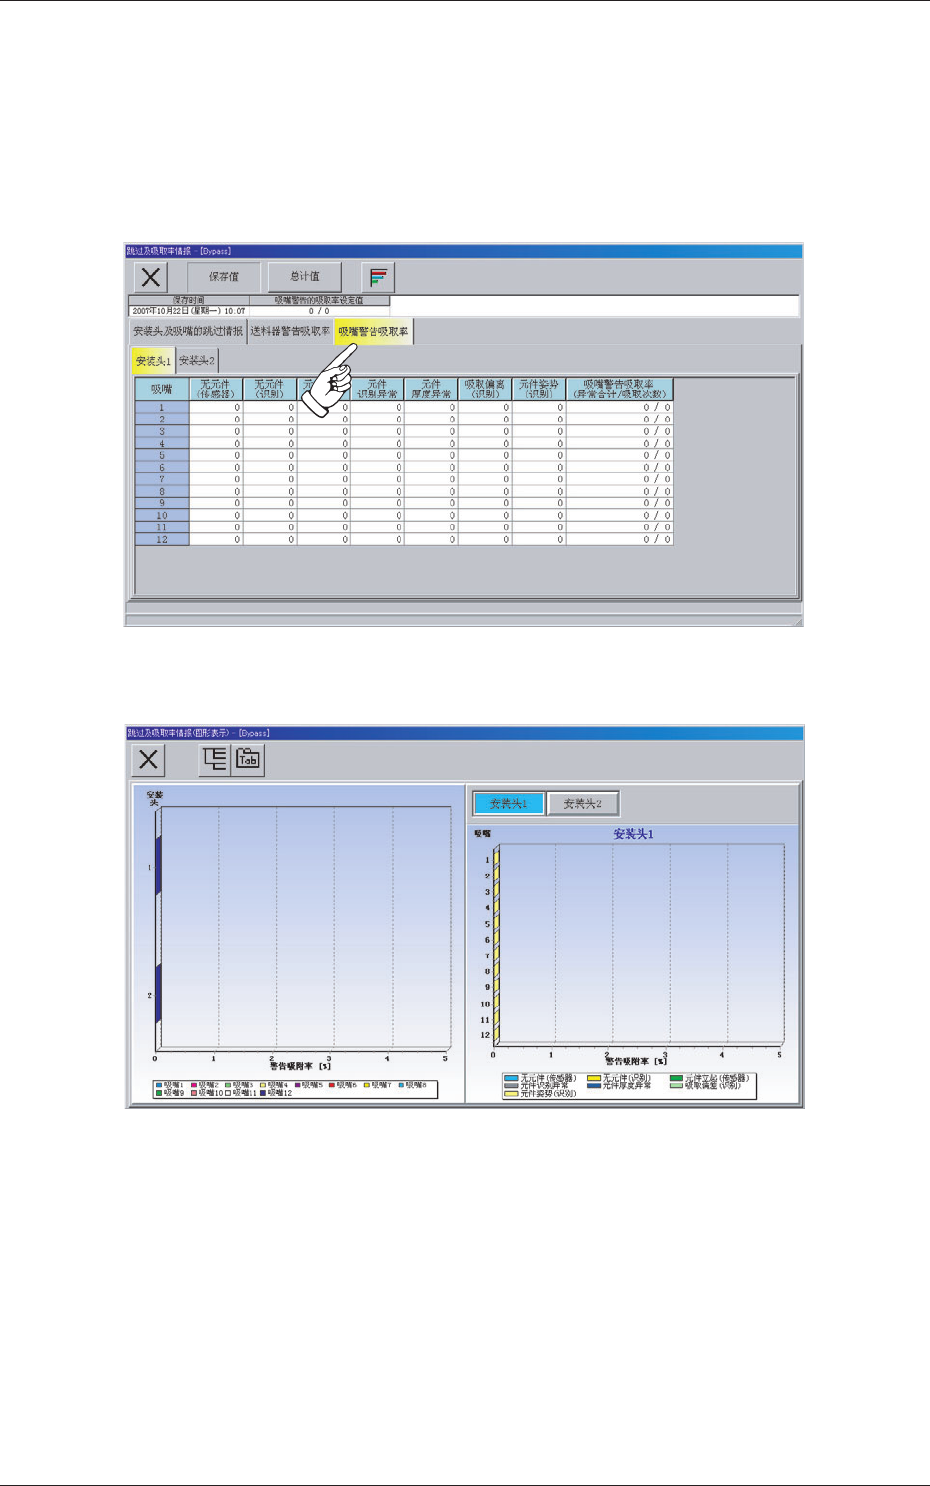Click the 无元件(识别) yellow legend swatch
This screenshot has height=1486, width=930.
[x=594, y=1078]
